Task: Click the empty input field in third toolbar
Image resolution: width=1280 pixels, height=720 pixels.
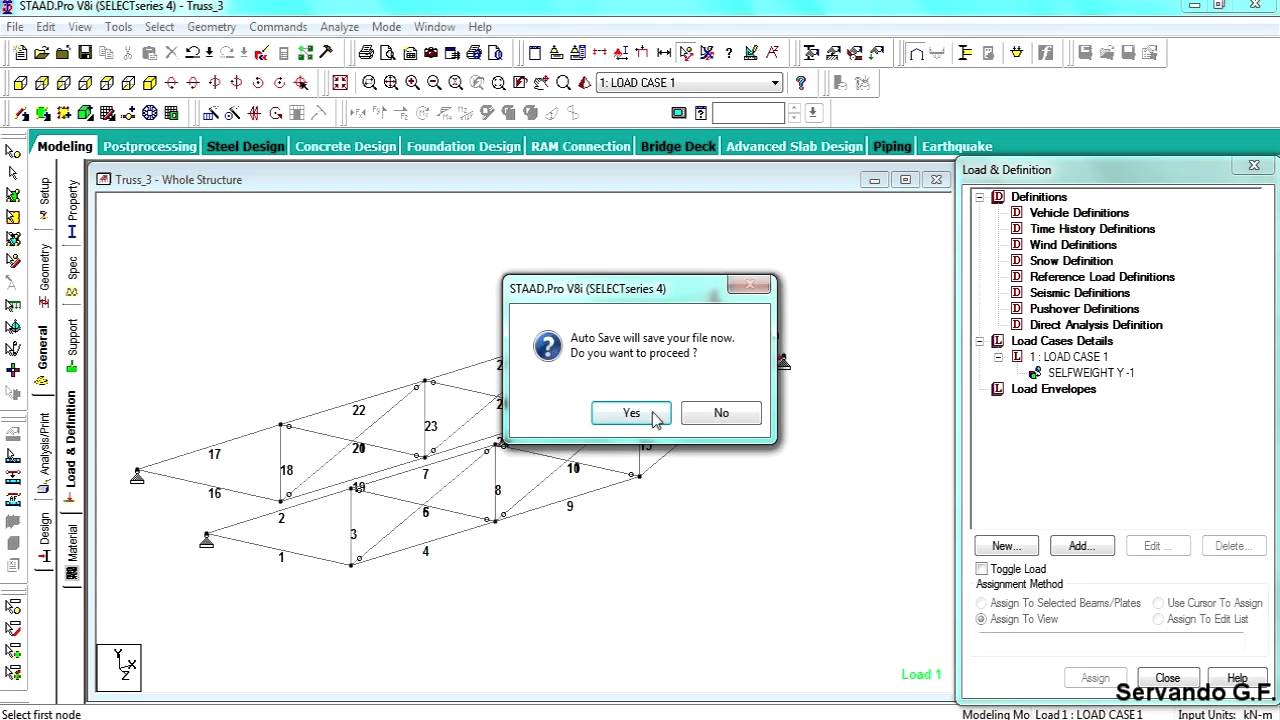Action: (749, 113)
